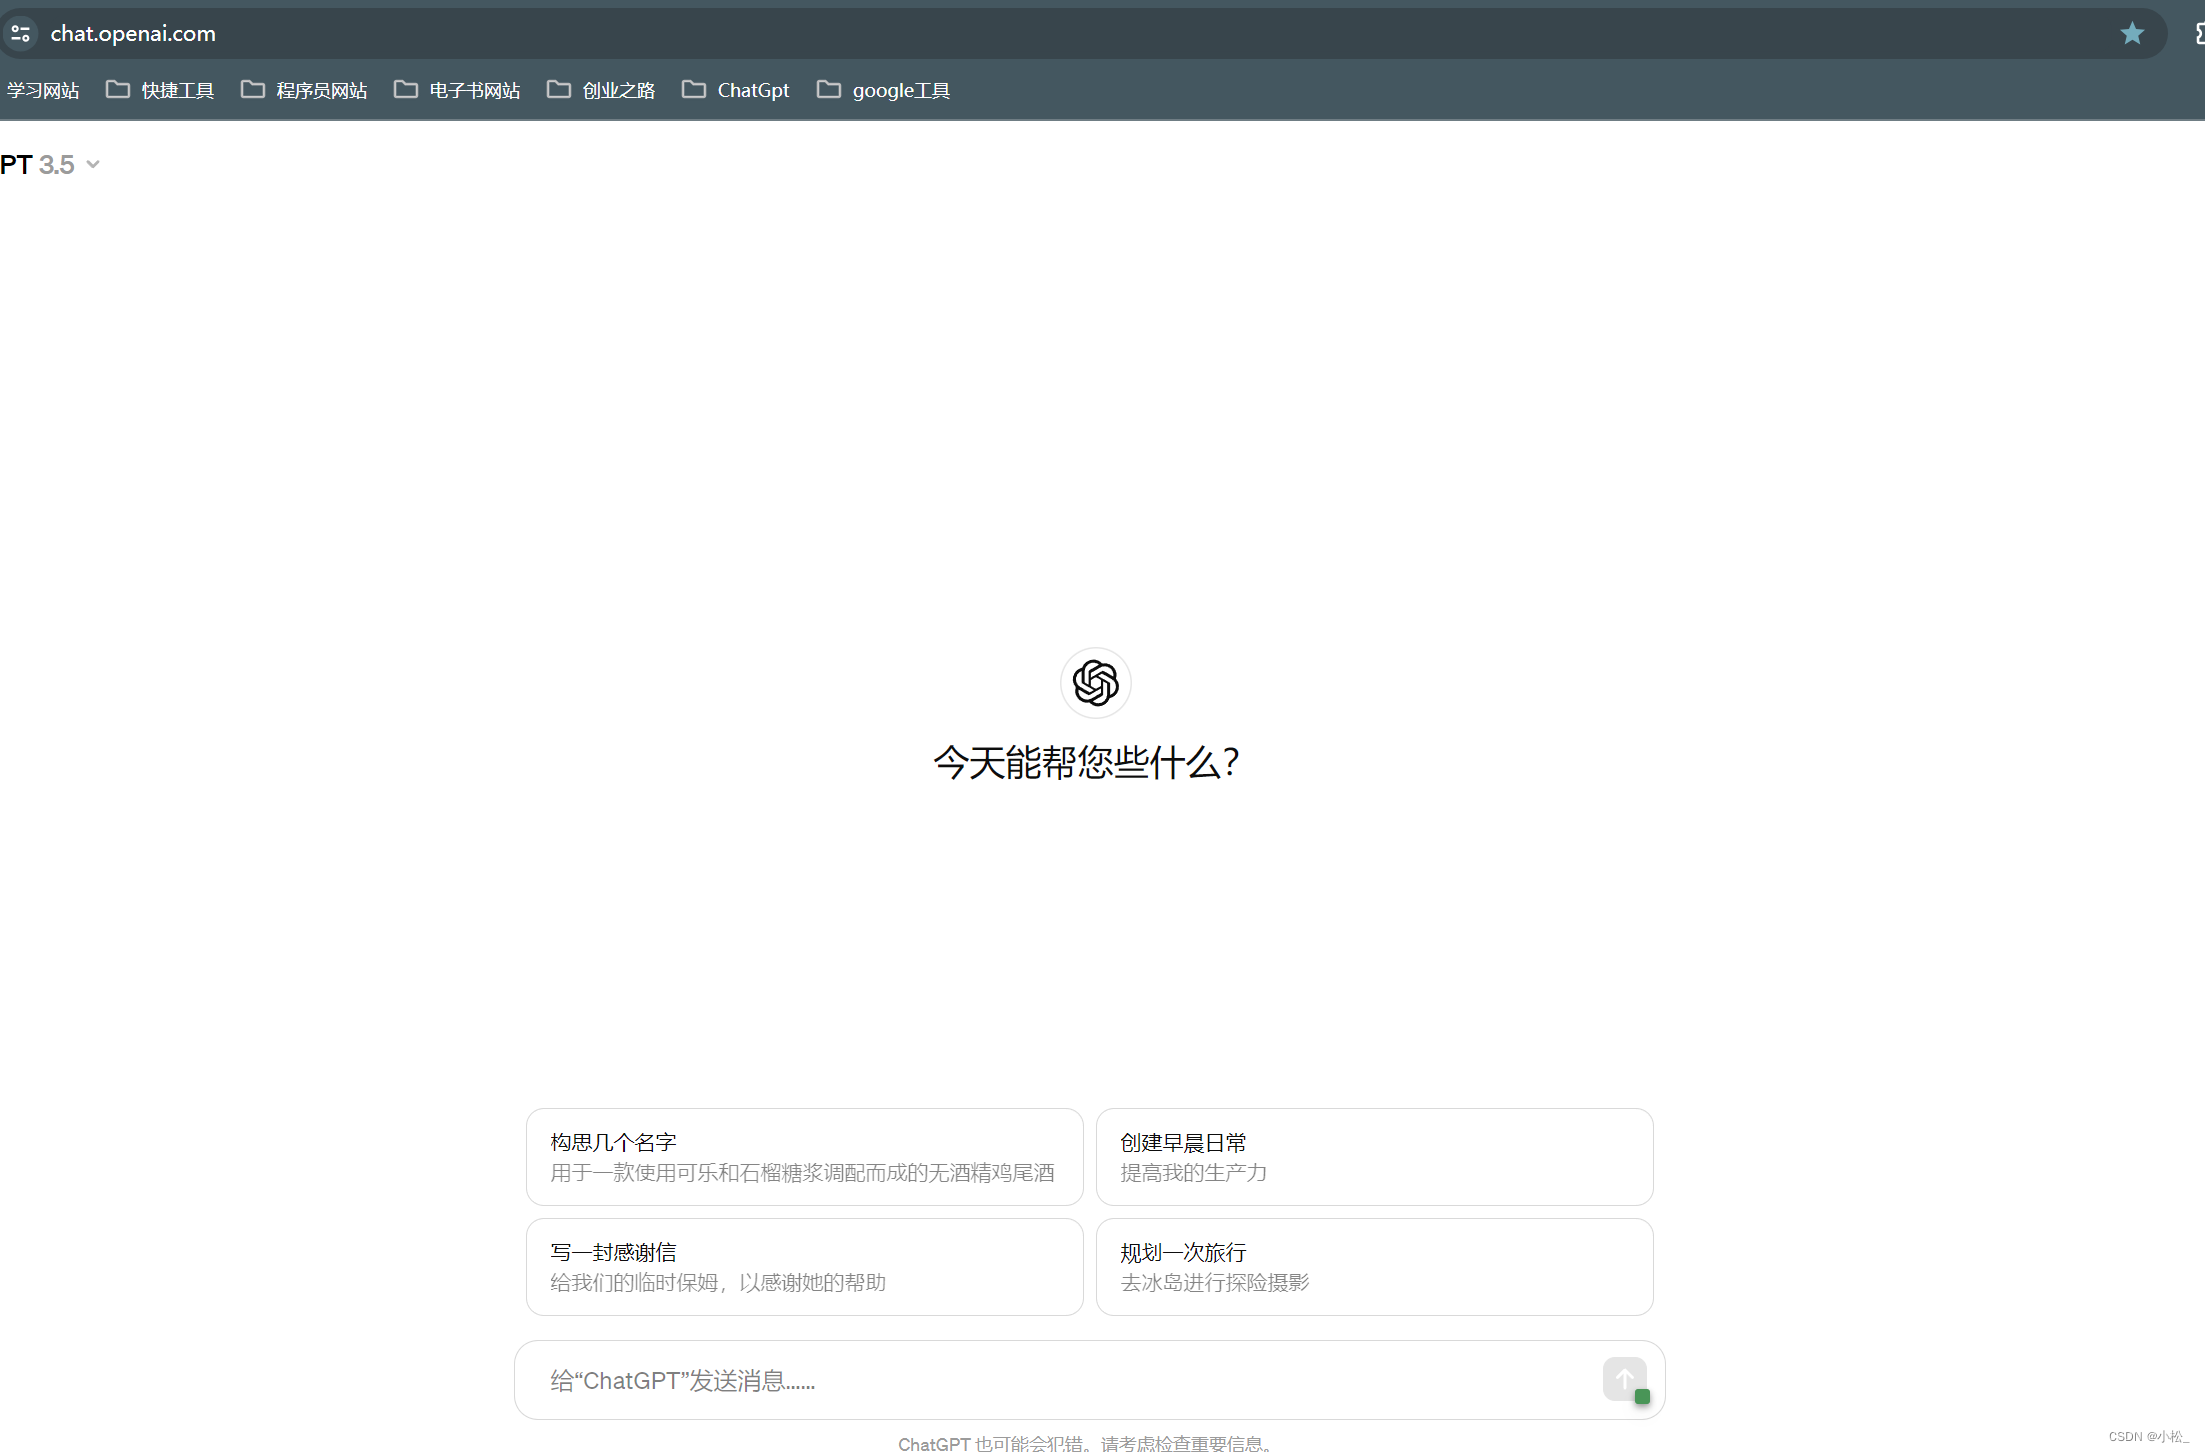Choose the 规划一次旅行 prompt suggestion

point(1374,1267)
